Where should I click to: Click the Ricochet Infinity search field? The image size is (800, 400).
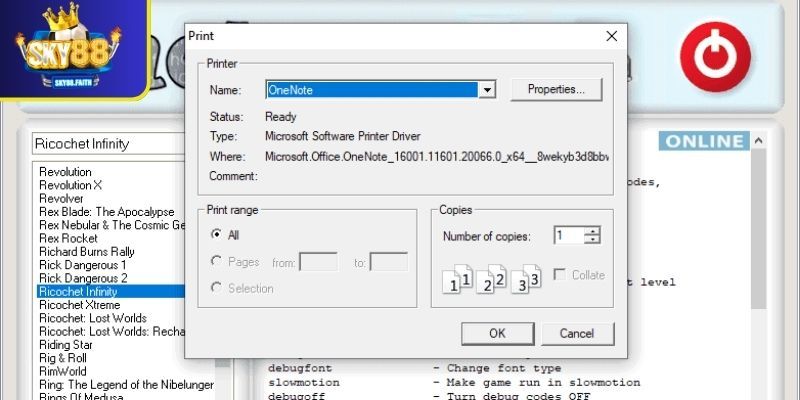click(x=109, y=144)
